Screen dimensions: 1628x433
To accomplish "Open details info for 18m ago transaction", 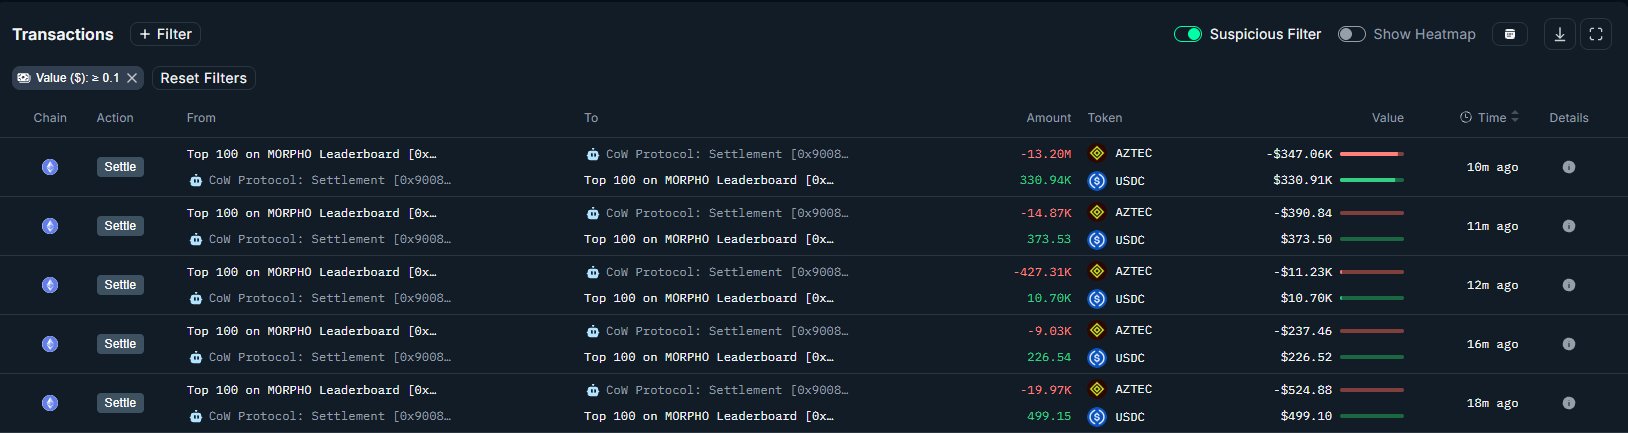I will pyautogui.click(x=1568, y=403).
